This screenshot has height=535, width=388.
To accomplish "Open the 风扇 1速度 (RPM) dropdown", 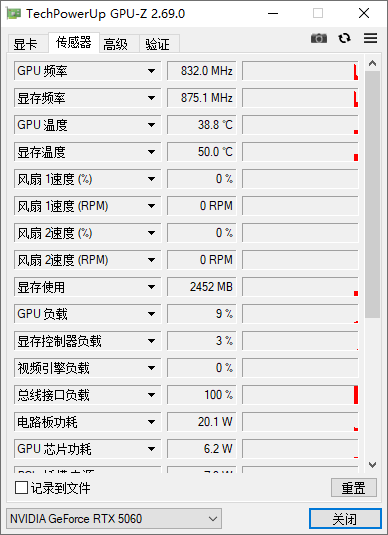I will click(x=151, y=206).
